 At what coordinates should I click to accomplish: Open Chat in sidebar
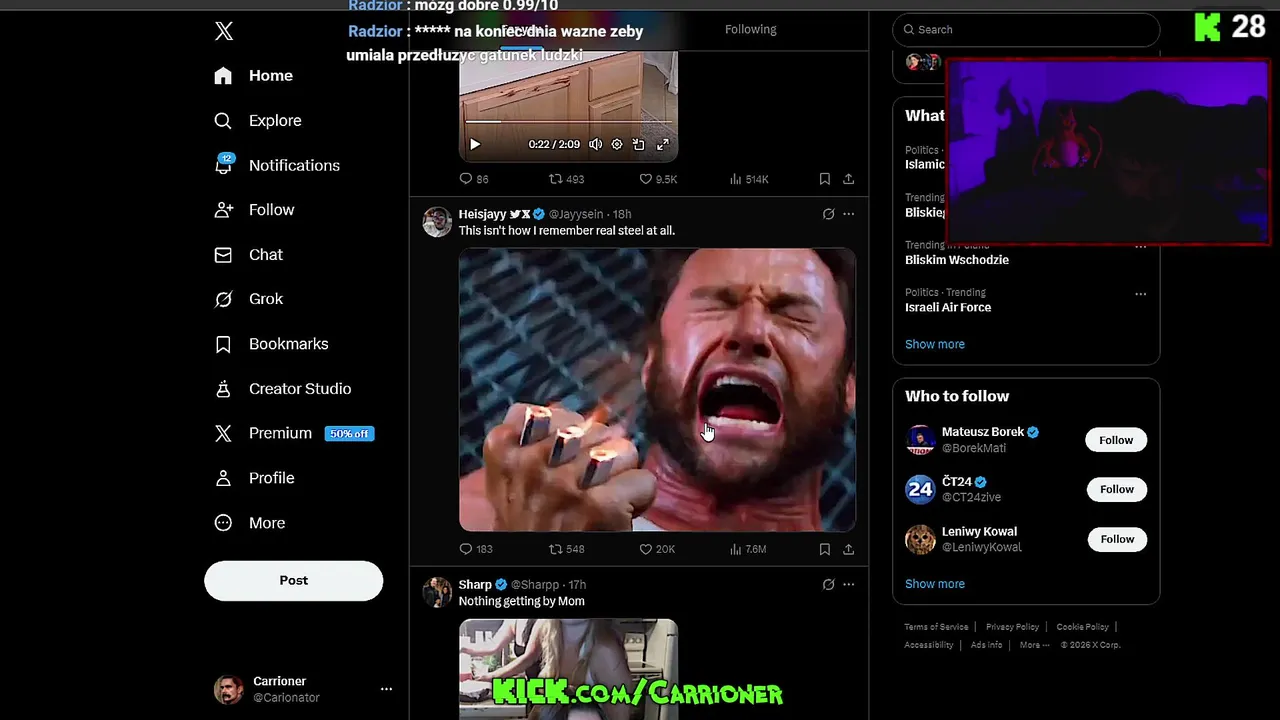coord(249,255)
